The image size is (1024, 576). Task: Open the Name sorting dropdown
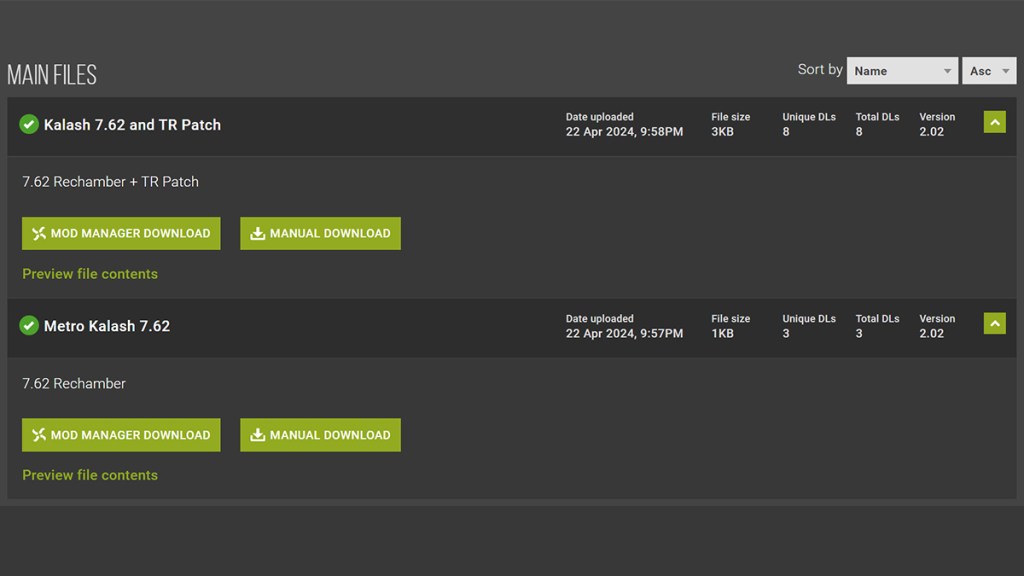pyautogui.click(x=901, y=71)
